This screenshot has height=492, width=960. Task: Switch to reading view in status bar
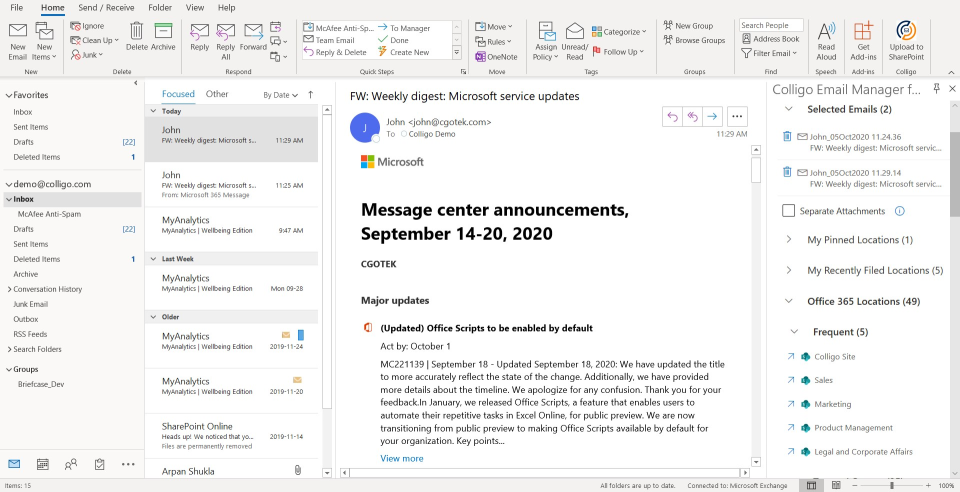(x=836, y=485)
